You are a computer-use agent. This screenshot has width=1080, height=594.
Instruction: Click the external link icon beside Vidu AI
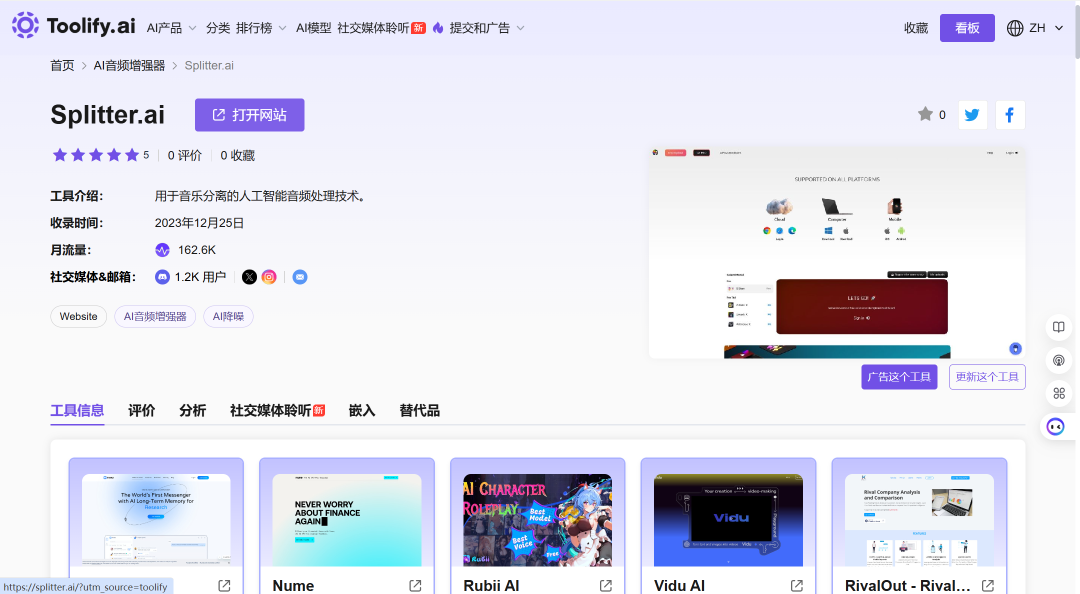(x=797, y=586)
